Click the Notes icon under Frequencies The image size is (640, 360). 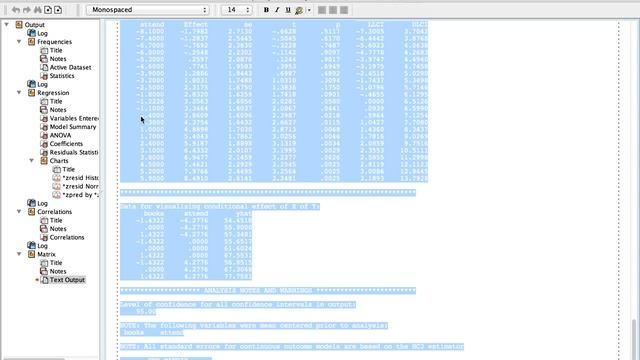44,59
